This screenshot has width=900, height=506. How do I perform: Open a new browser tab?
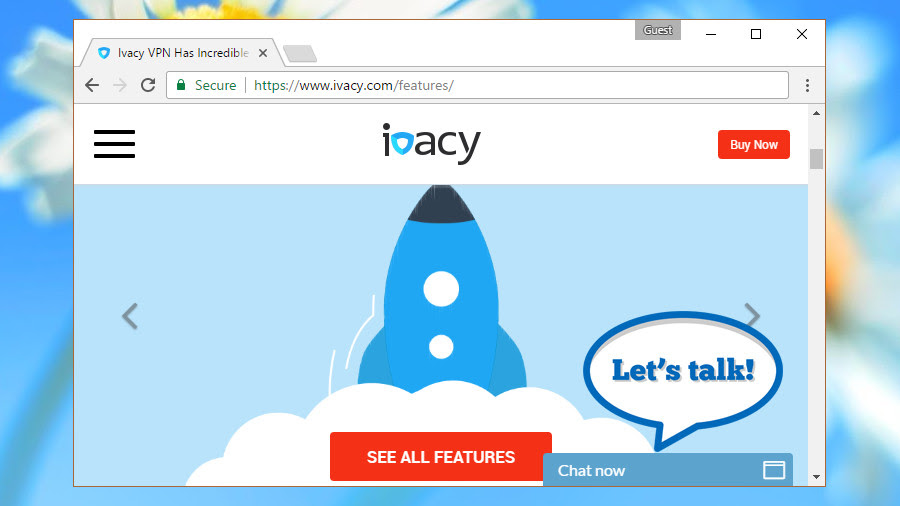(300, 53)
